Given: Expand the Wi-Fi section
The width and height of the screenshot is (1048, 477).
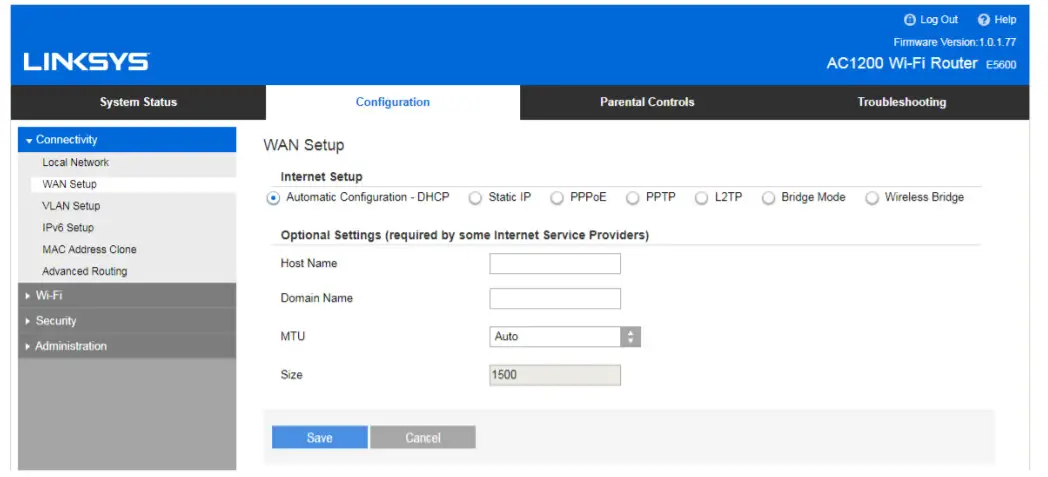Looking at the screenshot, I should point(127,295).
